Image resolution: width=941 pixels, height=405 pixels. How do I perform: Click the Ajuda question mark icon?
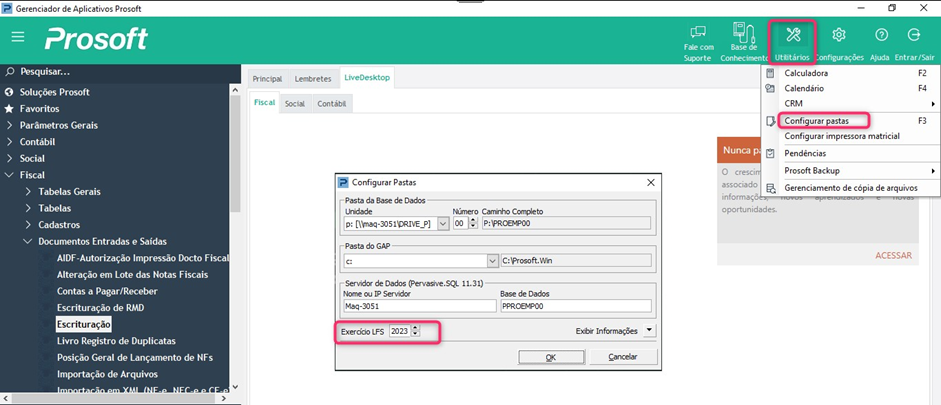point(881,35)
